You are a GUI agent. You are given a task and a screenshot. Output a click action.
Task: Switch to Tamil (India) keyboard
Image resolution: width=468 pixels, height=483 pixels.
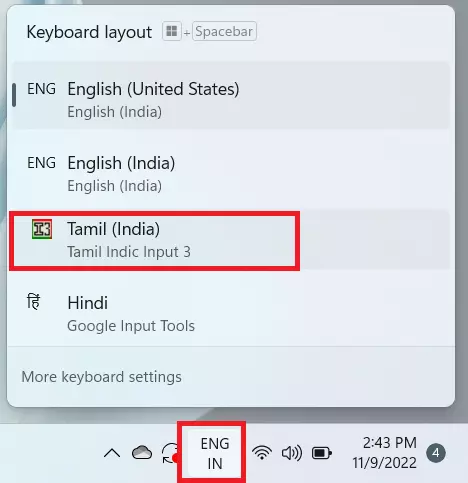231,240
